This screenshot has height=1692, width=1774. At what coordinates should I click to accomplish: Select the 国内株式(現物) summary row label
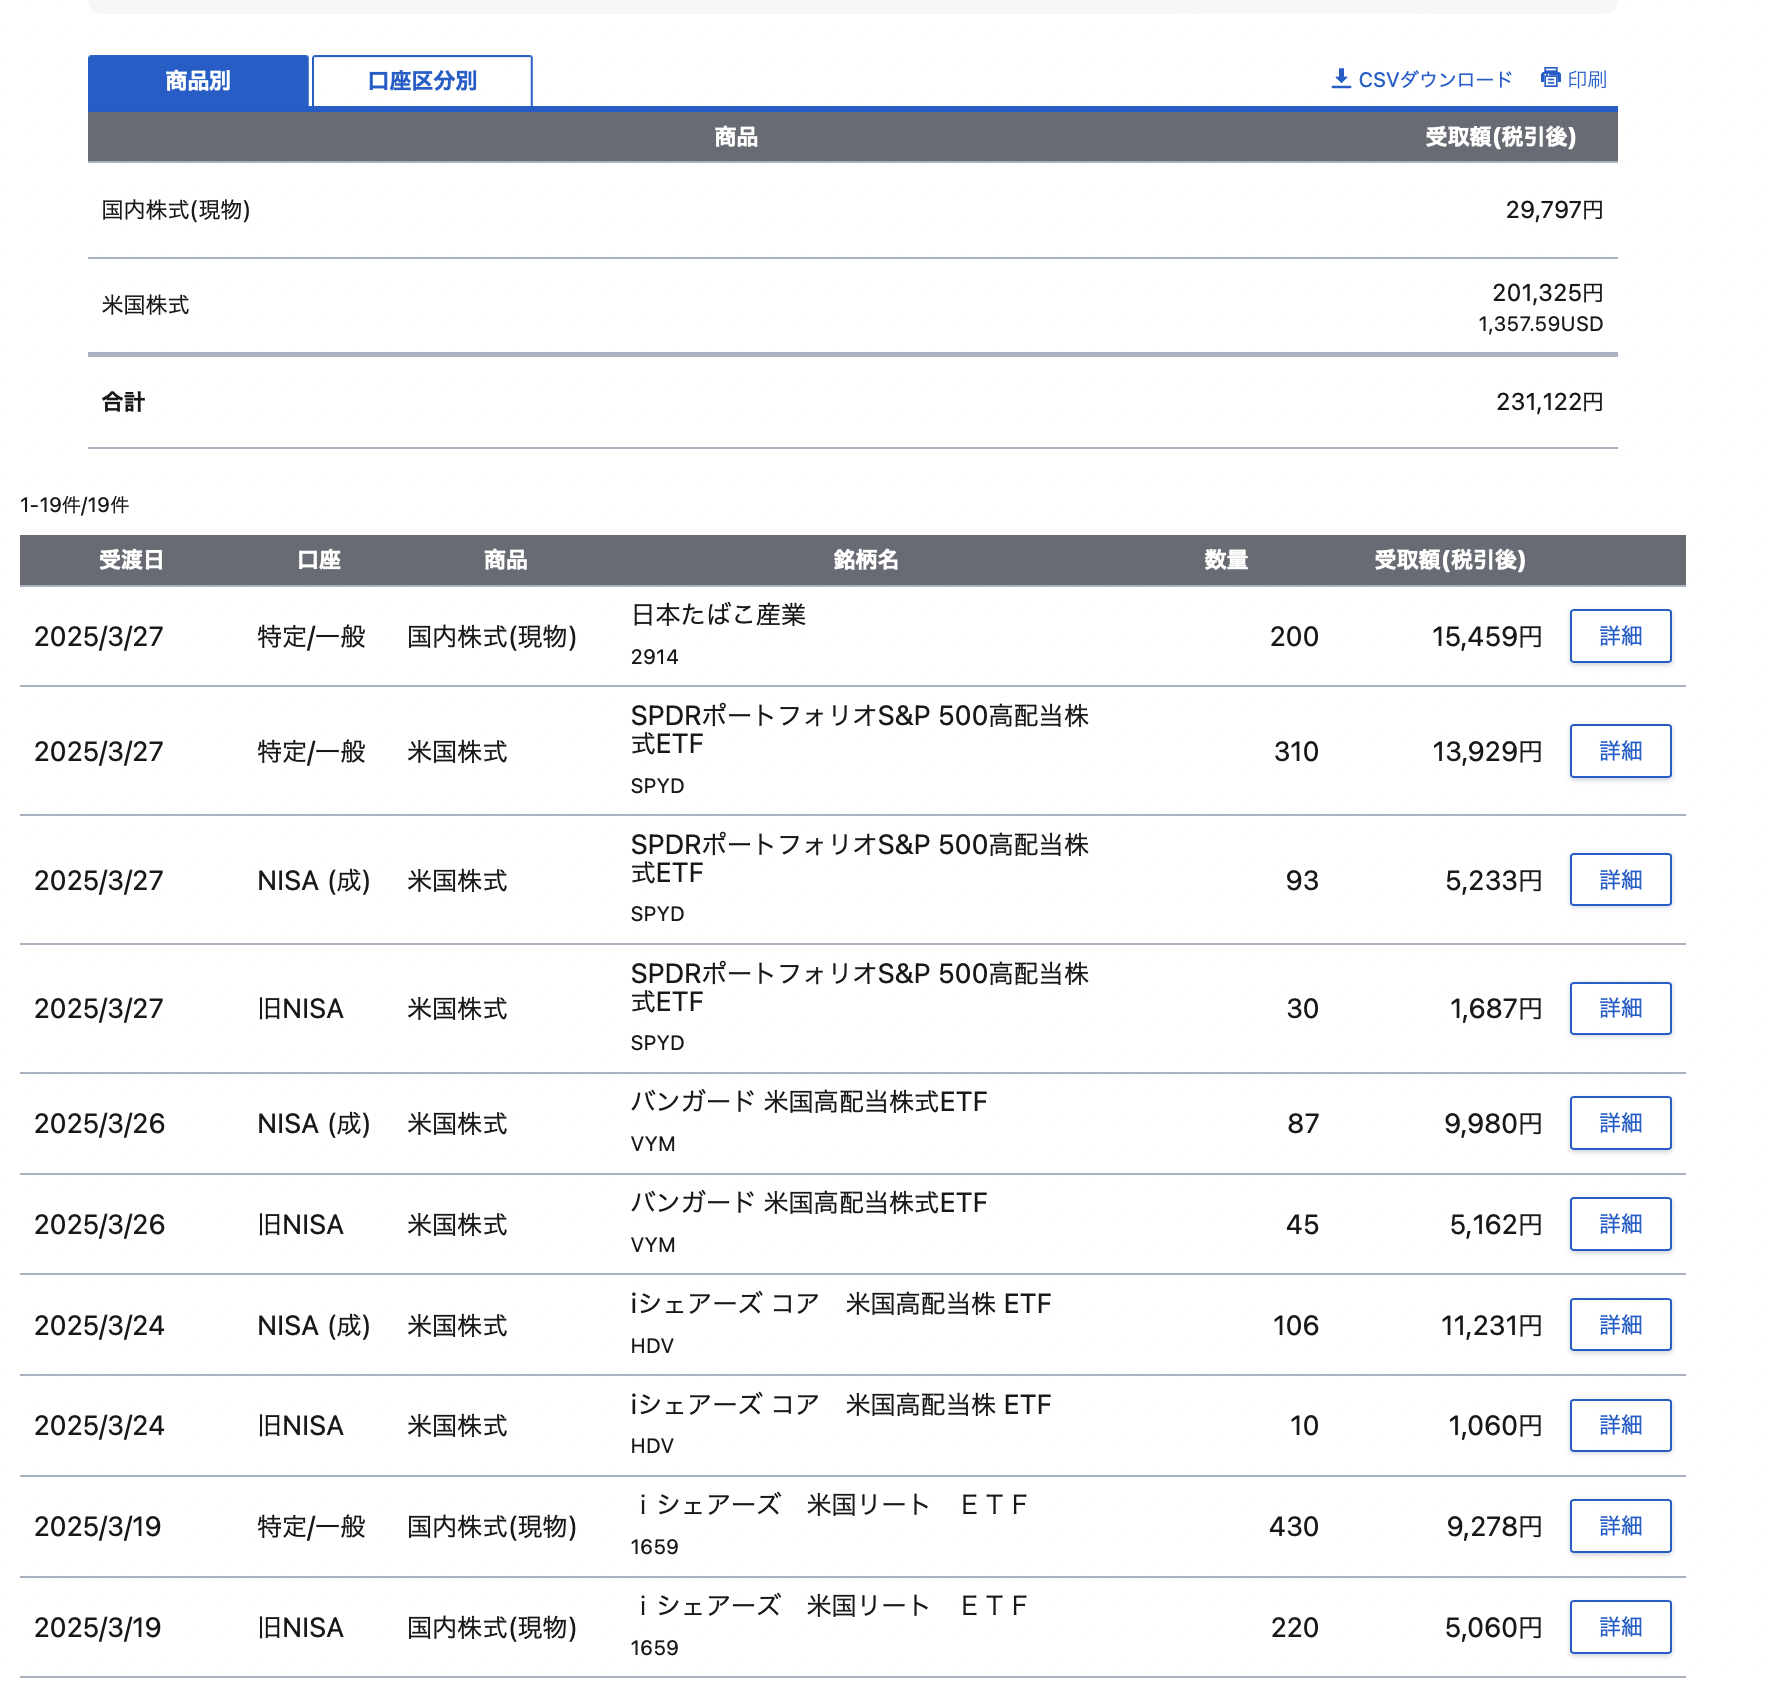coord(176,210)
